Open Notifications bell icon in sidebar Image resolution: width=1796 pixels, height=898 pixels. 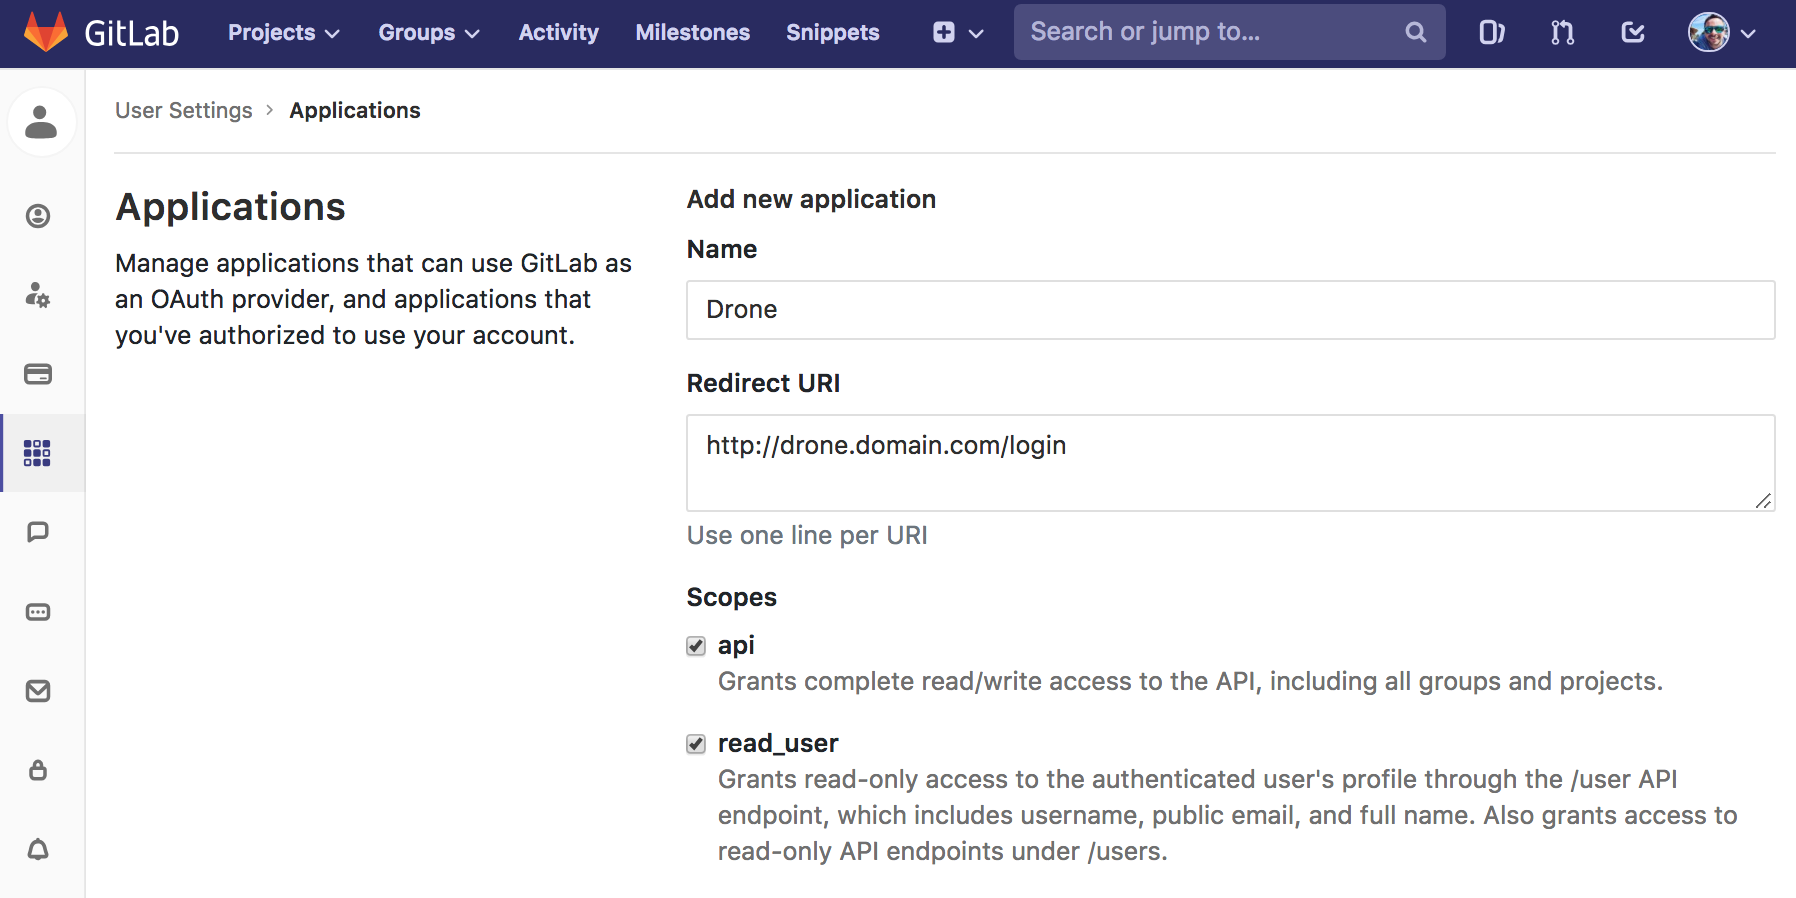pyautogui.click(x=38, y=849)
